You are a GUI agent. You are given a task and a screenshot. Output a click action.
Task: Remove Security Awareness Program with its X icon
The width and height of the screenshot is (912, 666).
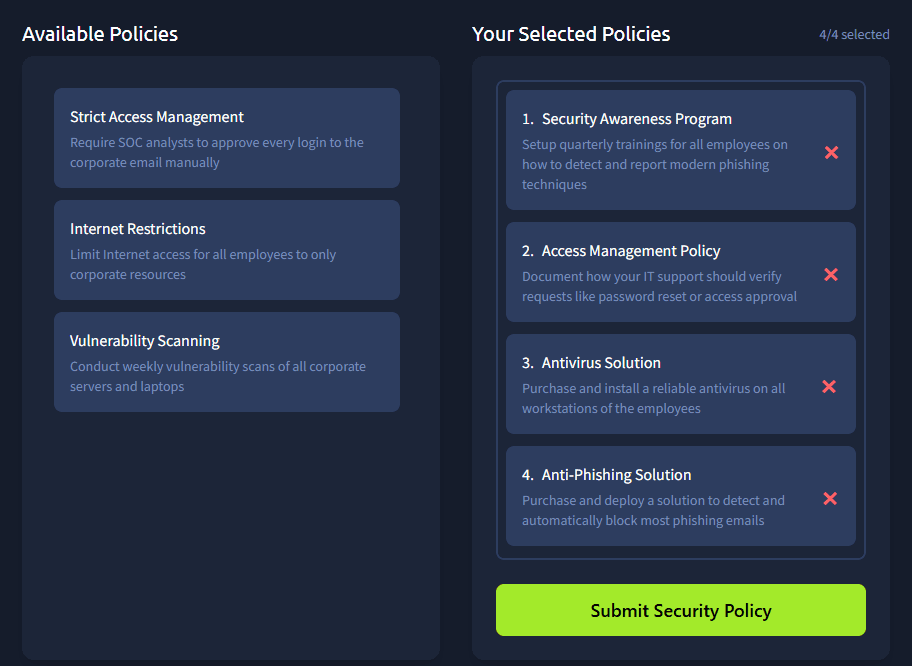coord(830,152)
